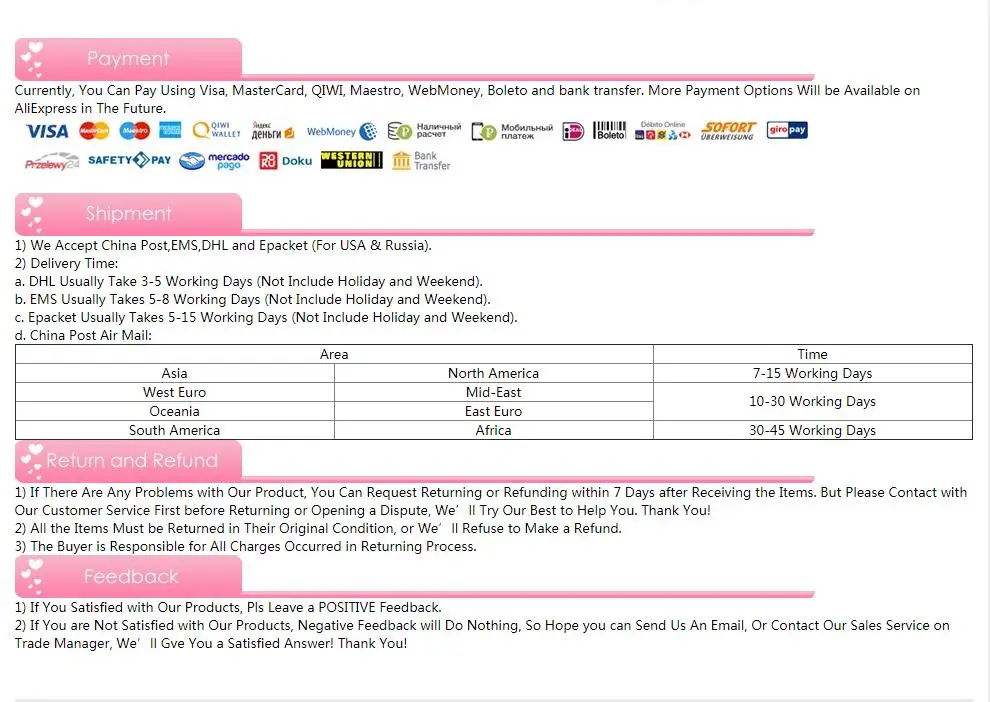This screenshot has height=702, width=990.
Task: Click the 'Buyer is Responsible for All Charges' line
Action: point(246,546)
